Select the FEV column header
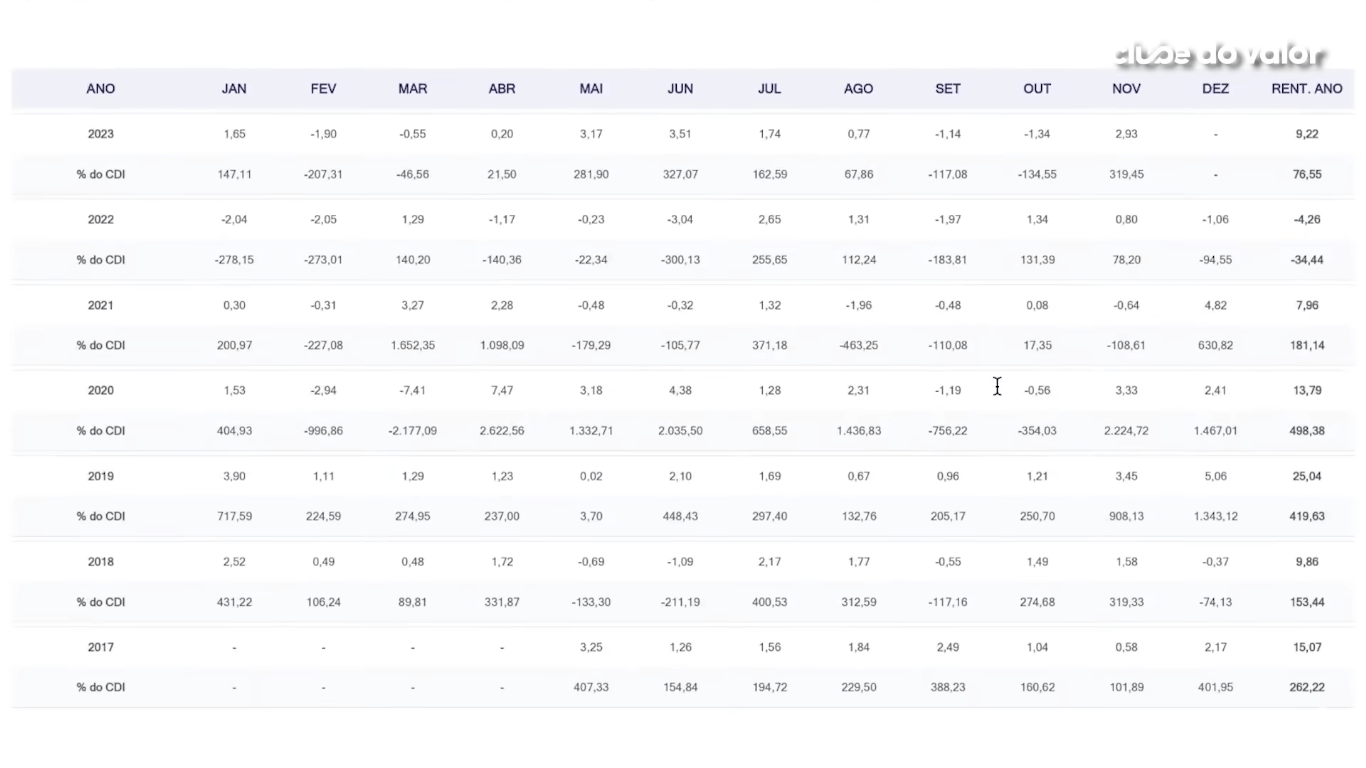This screenshot has height=768, width=1366. tap(323, 89)
